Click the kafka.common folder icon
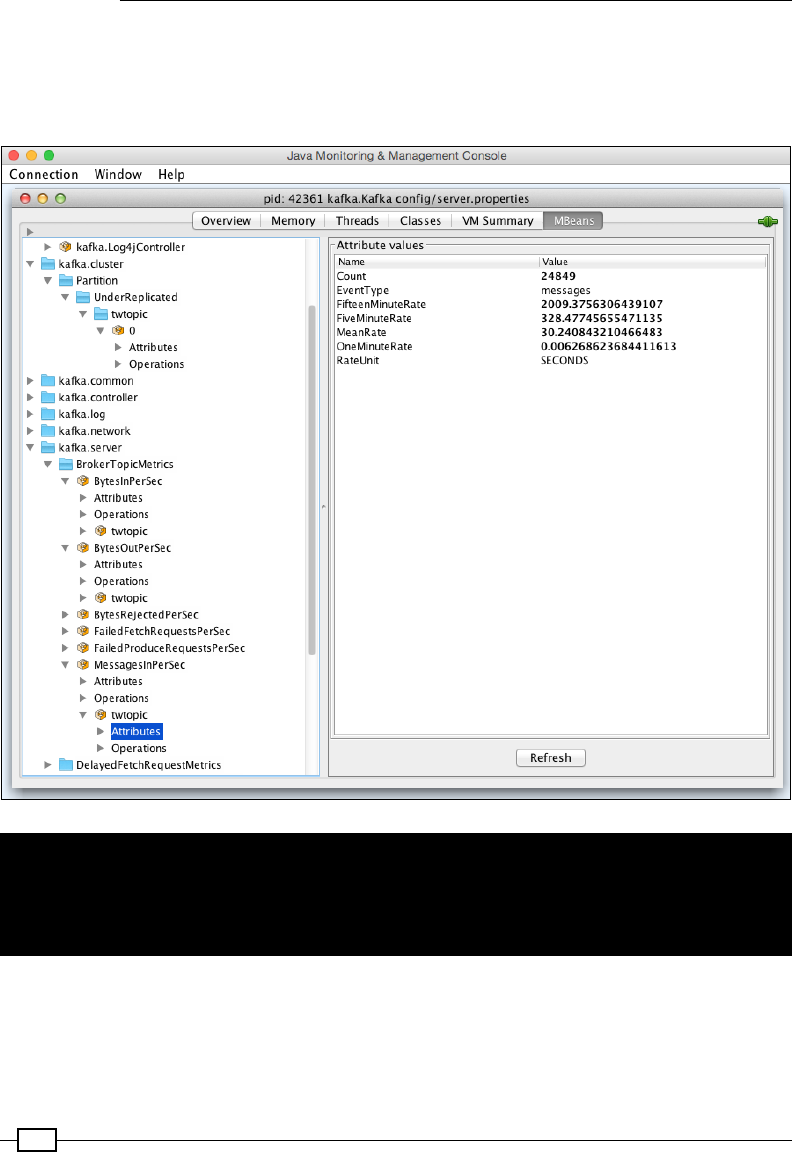 coord(48,381)
